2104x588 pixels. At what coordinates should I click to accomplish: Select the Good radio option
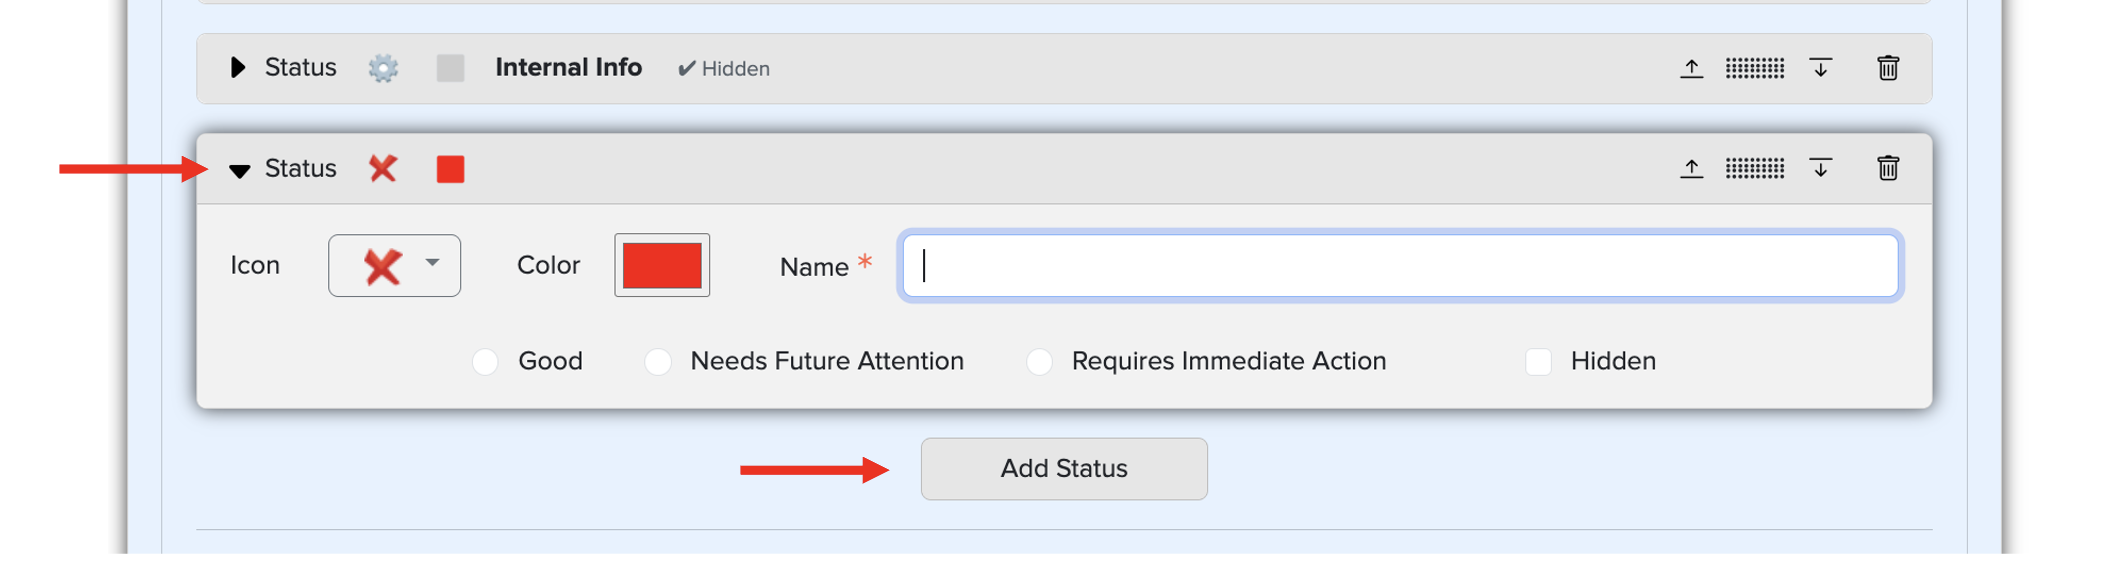tap(485, 361)
